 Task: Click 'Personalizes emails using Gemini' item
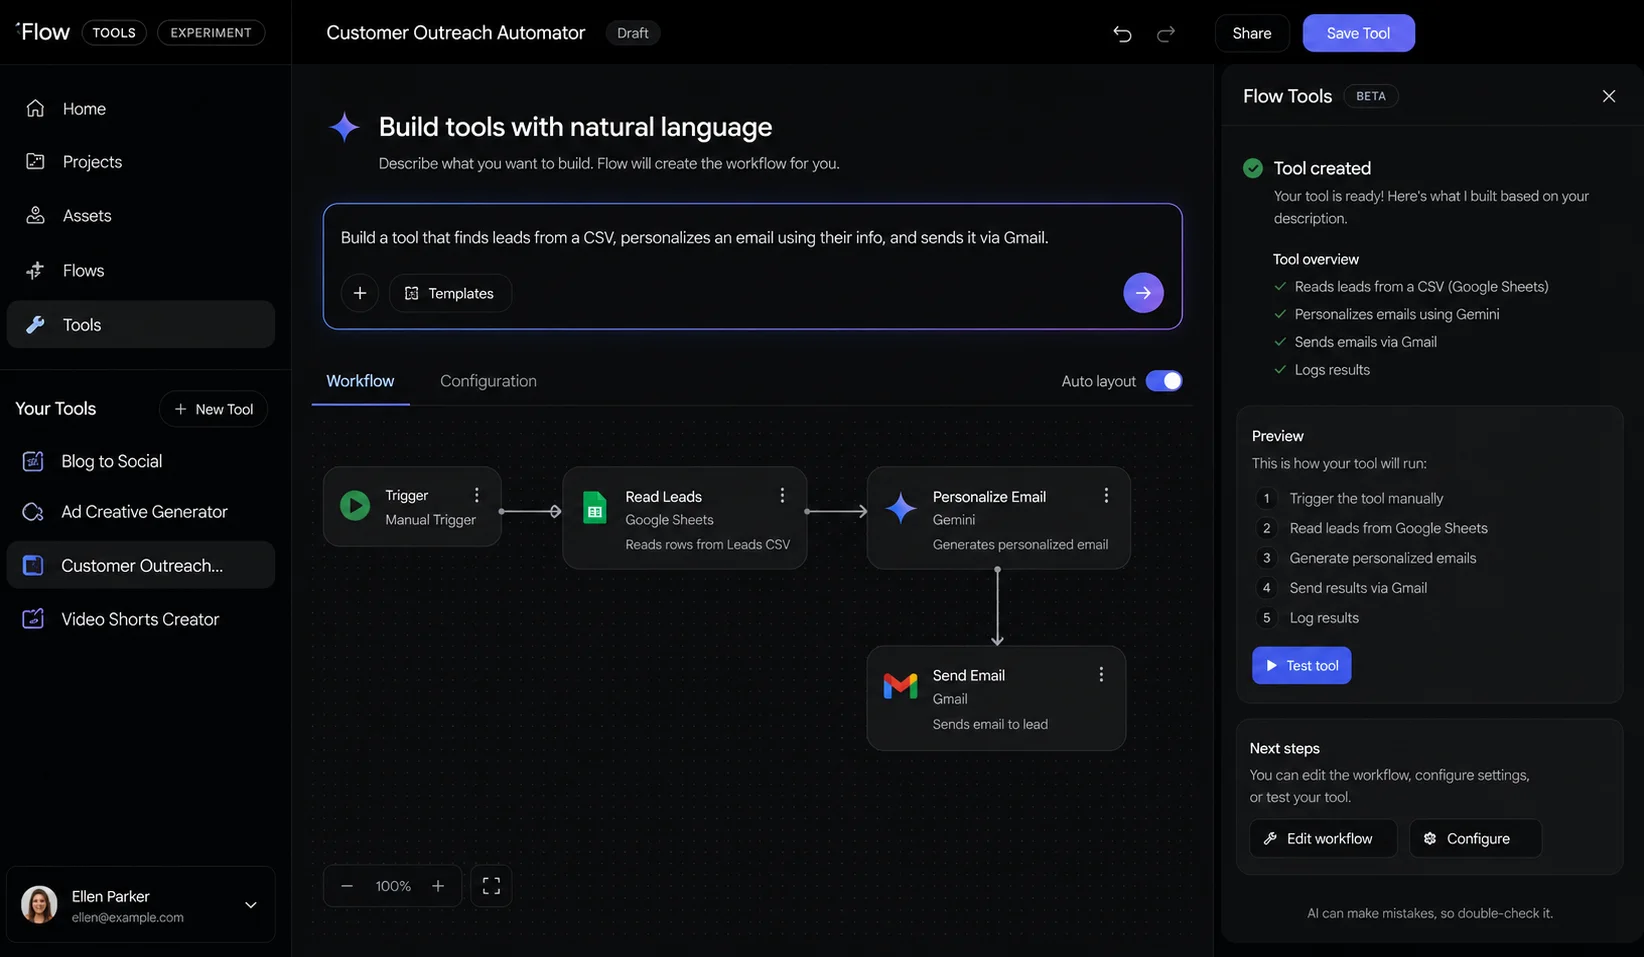point(1397,314)
